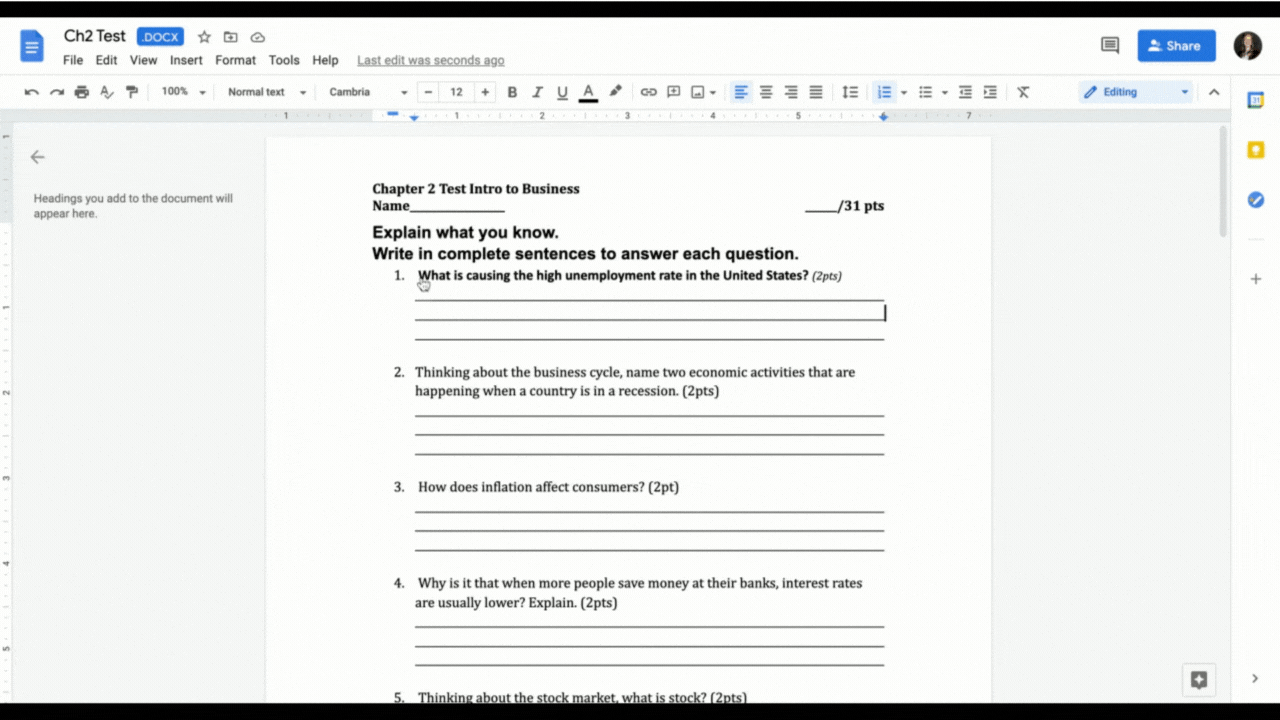Open Google Tasks from the side panel
1280x720 pixels.
[1256, 199]
